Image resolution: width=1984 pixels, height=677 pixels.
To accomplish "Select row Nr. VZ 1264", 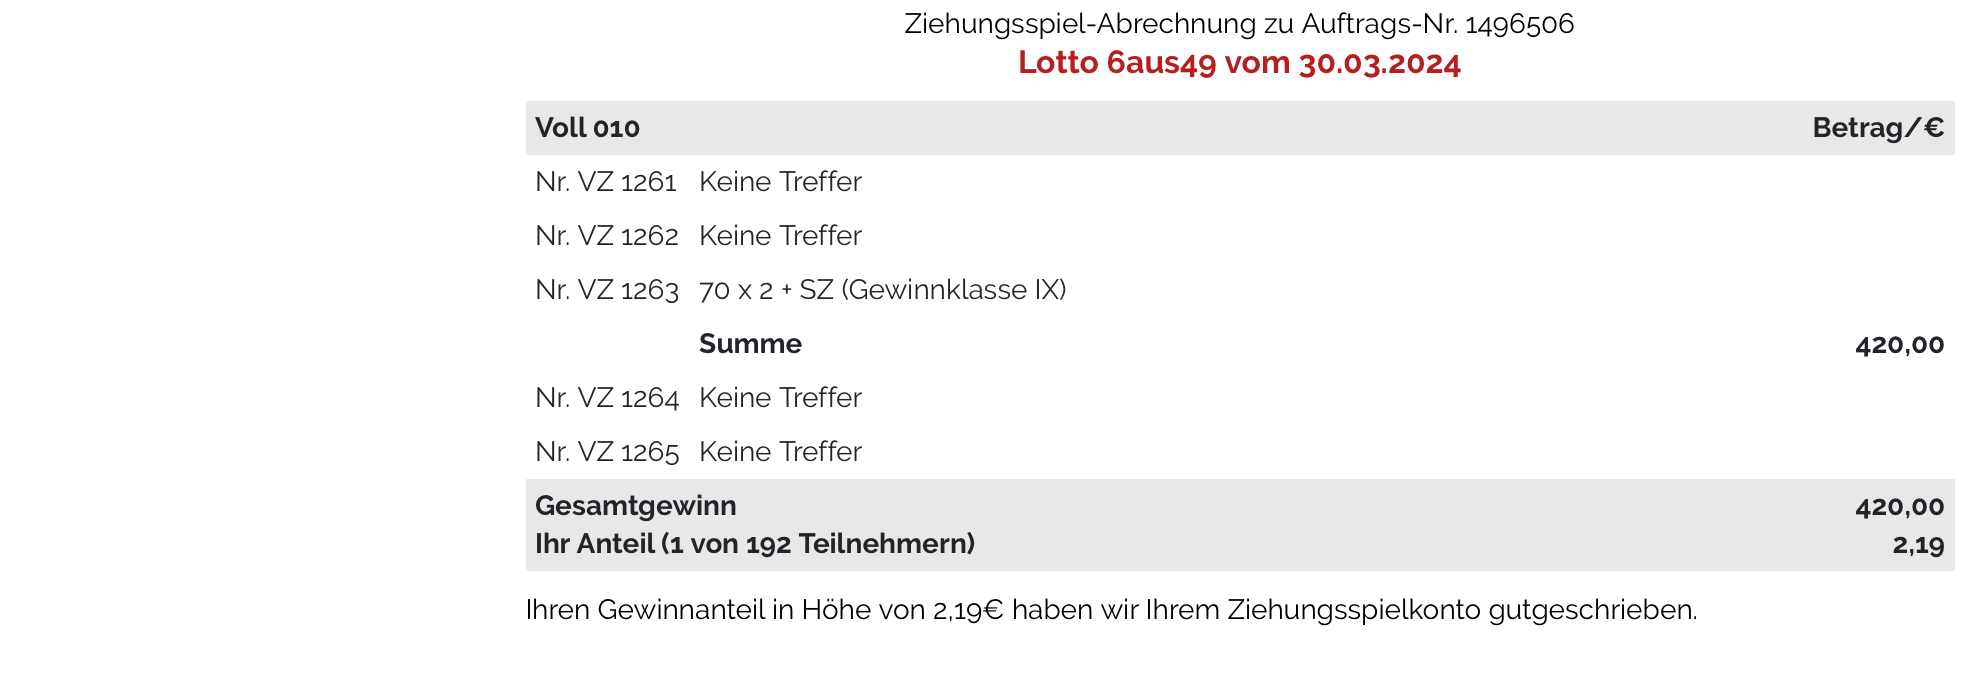I will (x=1240, y=398).
